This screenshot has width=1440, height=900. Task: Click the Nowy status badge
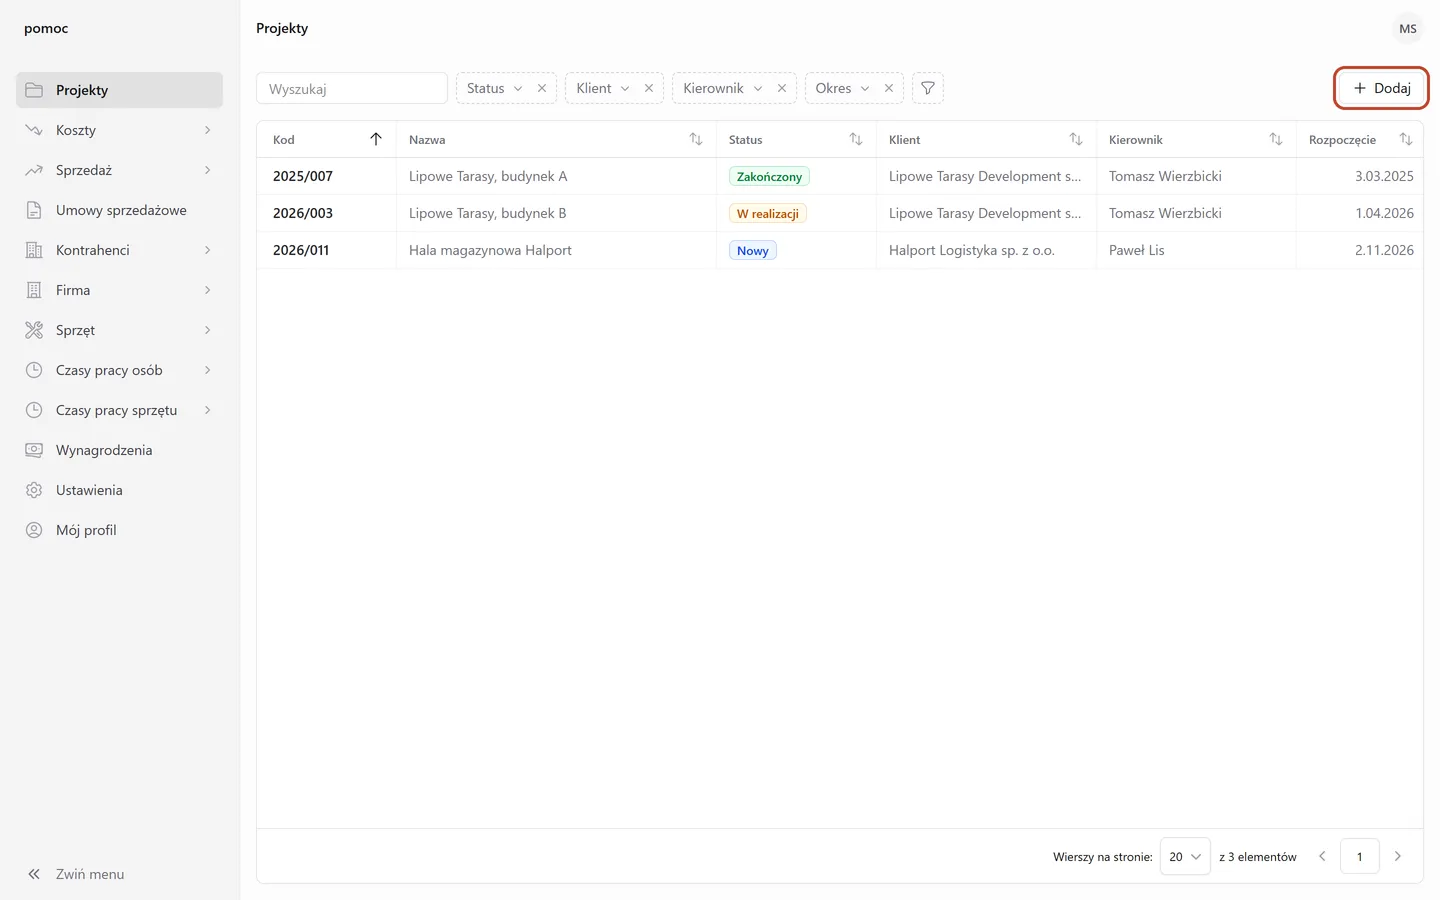tap(753, 251)
